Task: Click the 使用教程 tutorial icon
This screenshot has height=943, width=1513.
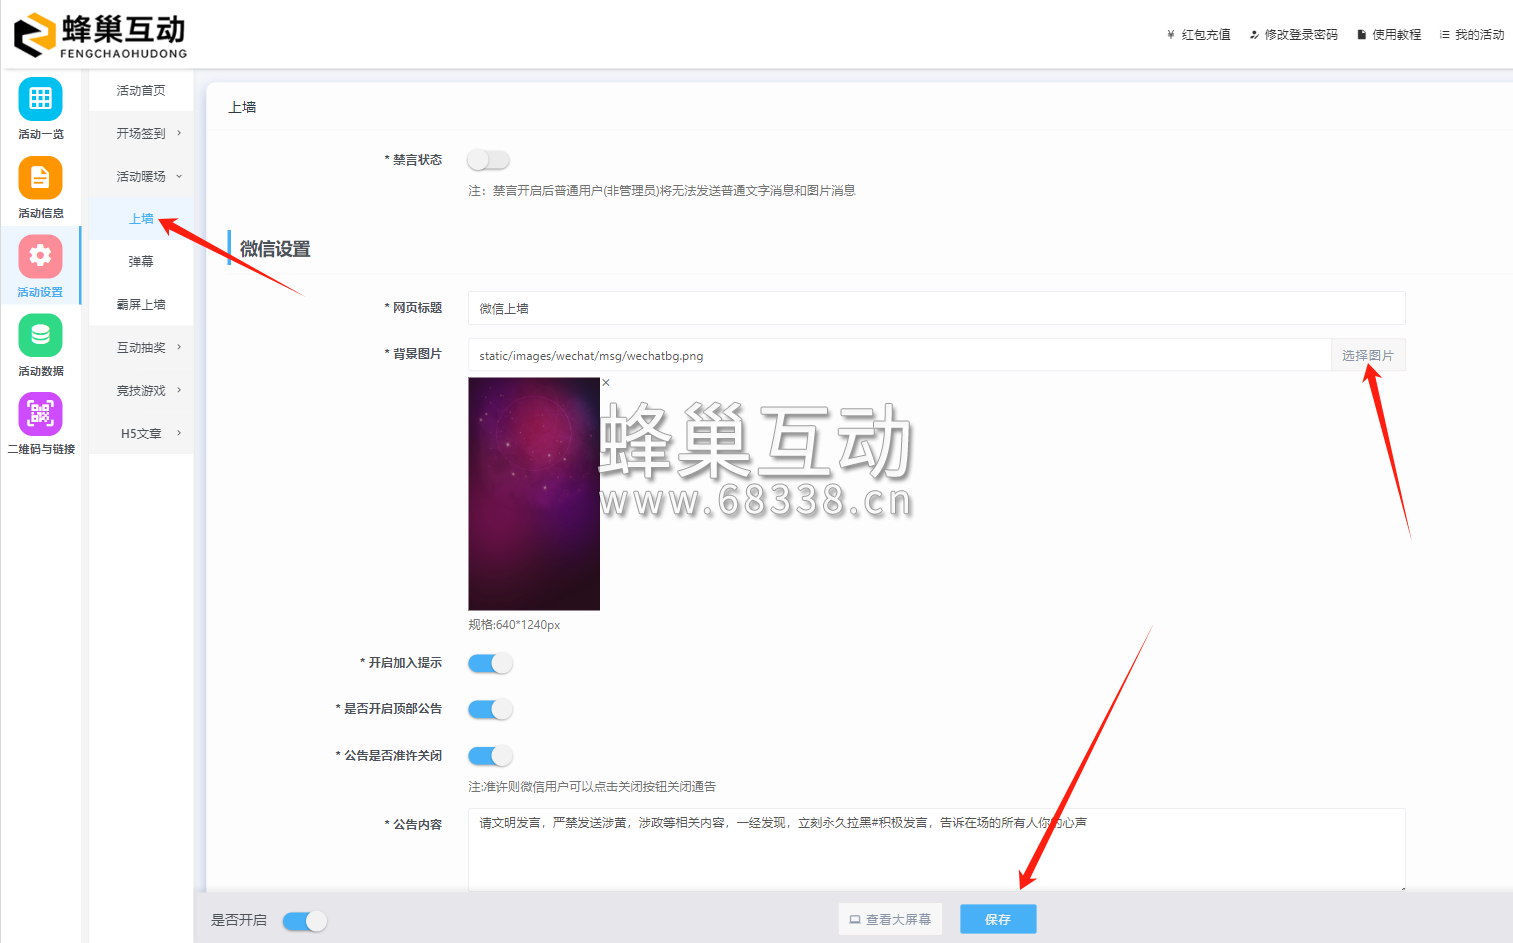Action: click(1389, 33)
